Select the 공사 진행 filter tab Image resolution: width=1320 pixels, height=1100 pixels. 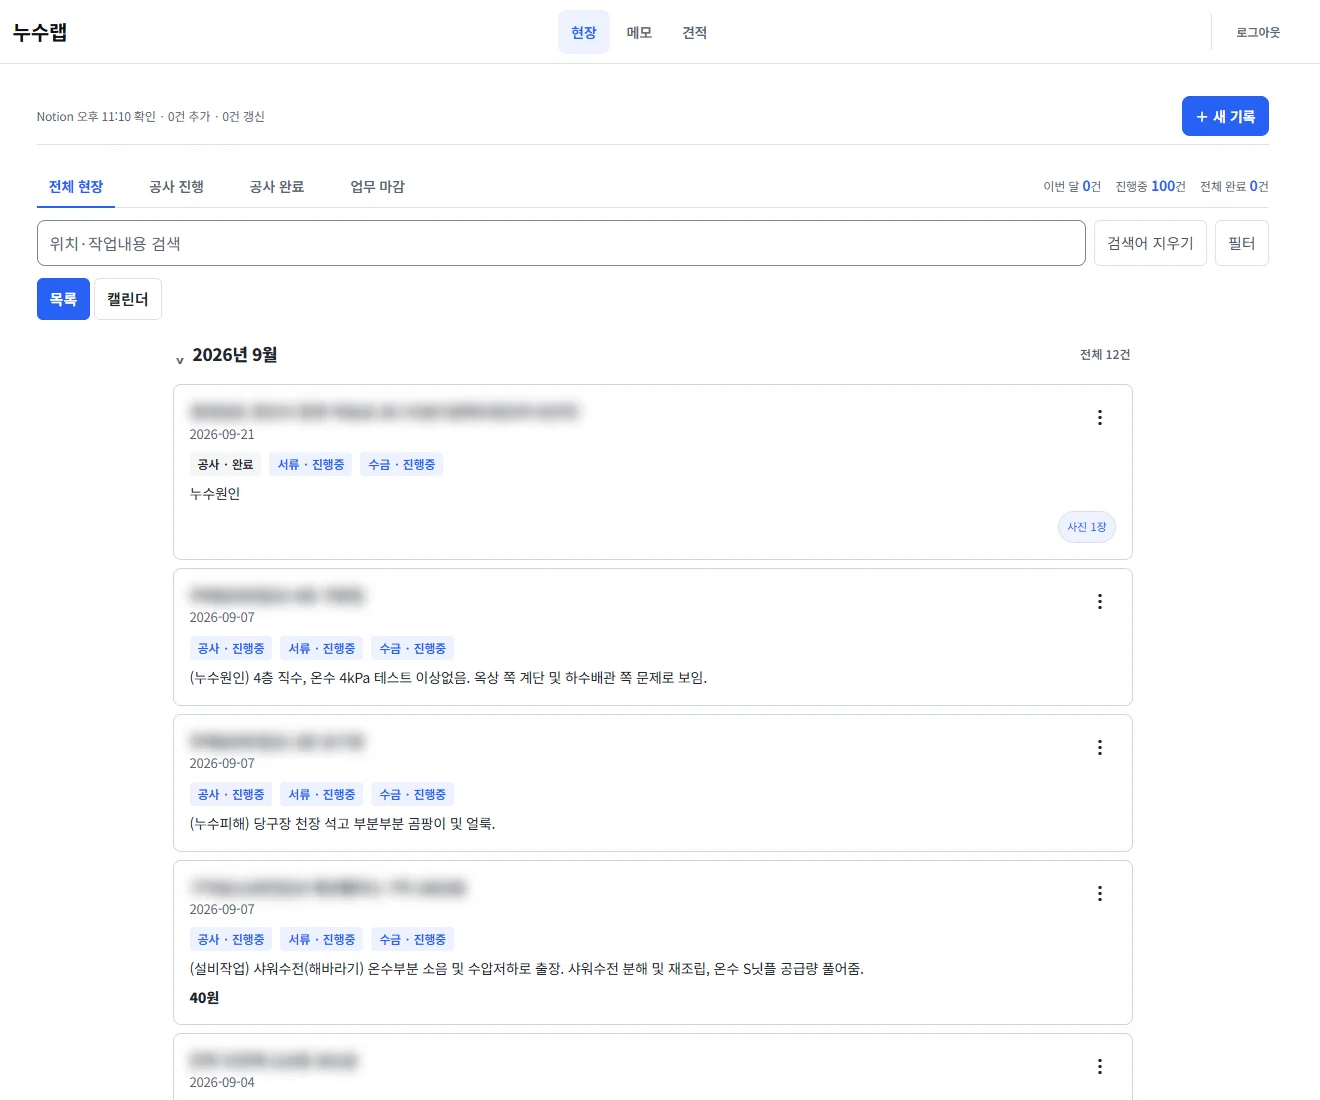point(176,187)
